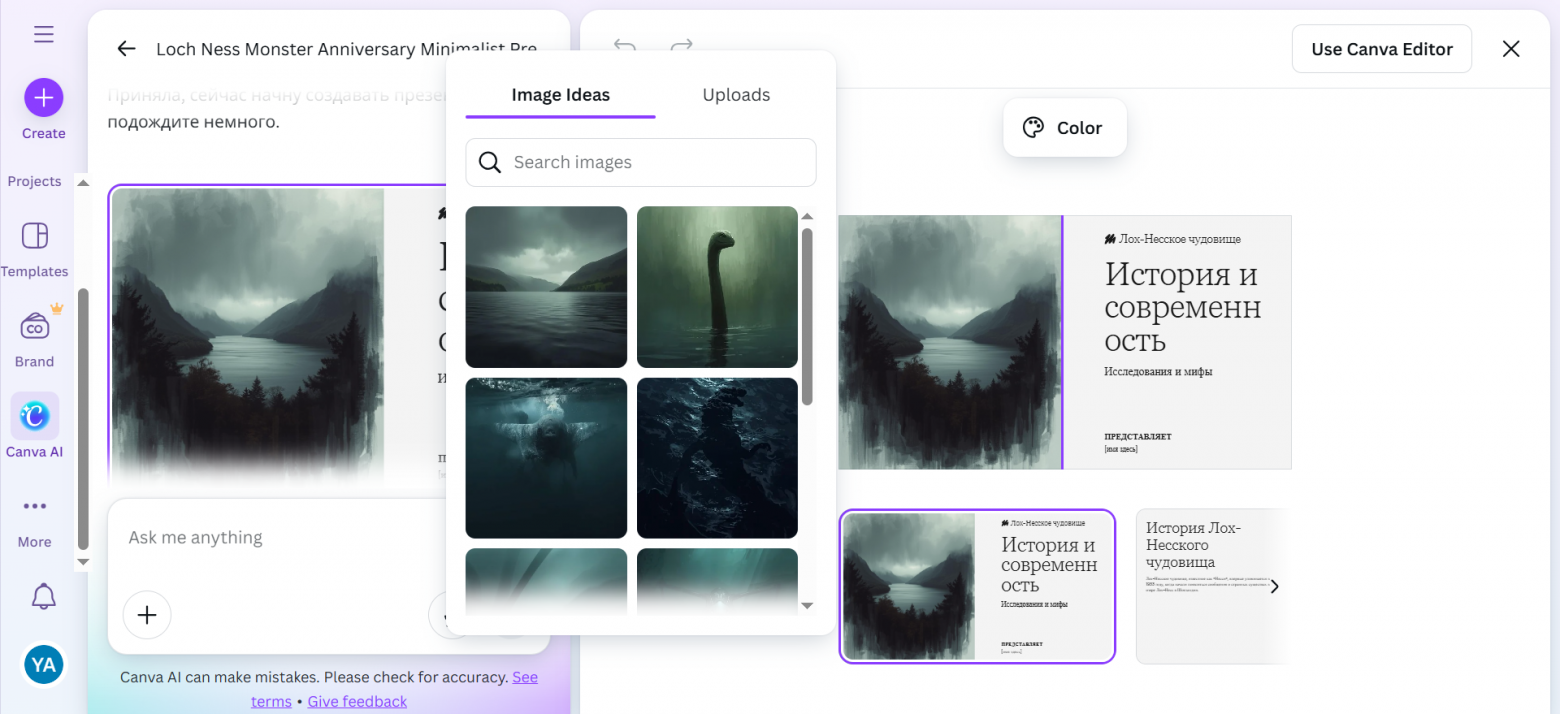Switch to the Uploads tab
The height and width of the screenshot is (714, 1560).
pos(736,95)
